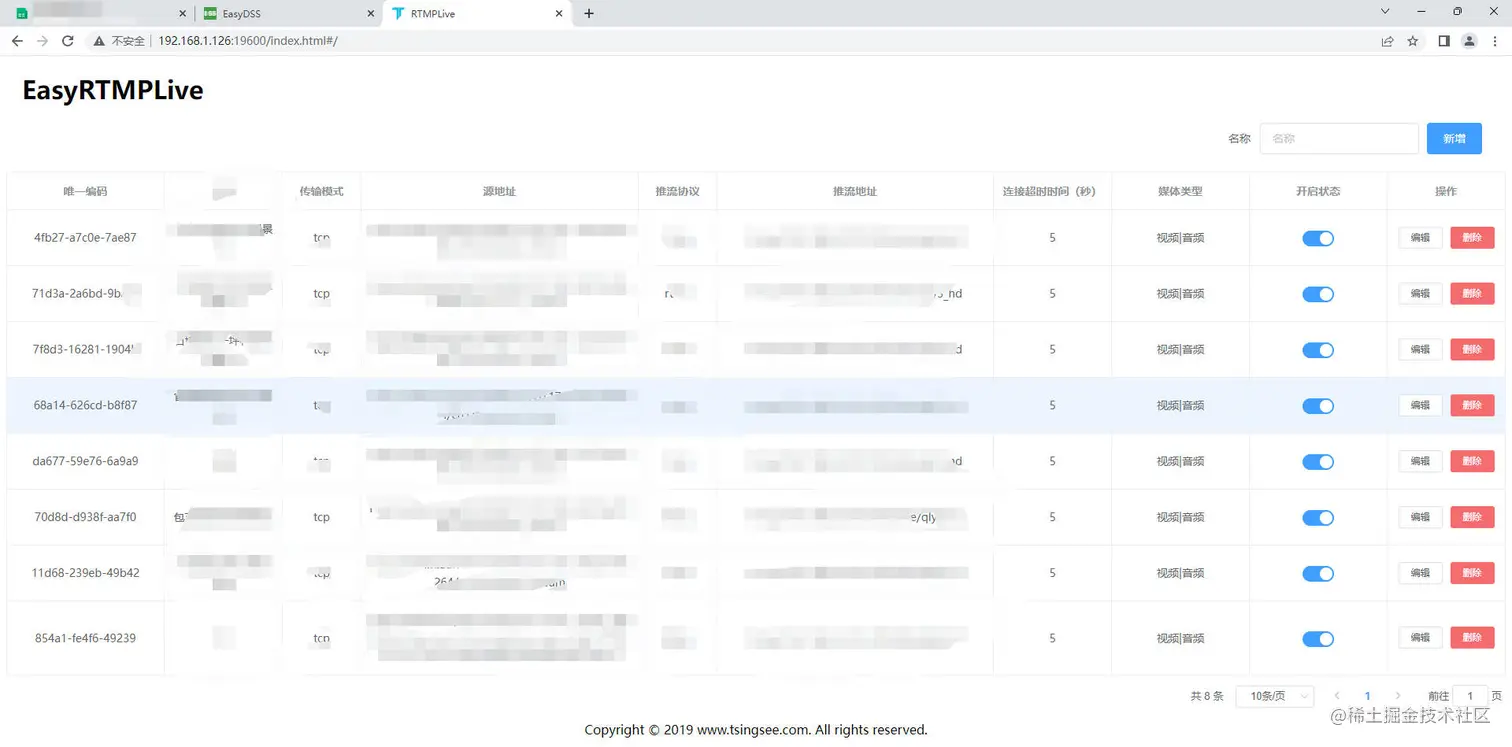Delete the 854a1-fe4f6-49239 row
The width and height of the screenshot is (1512, 747).
pyautogui.click(x=1472, y=638)
